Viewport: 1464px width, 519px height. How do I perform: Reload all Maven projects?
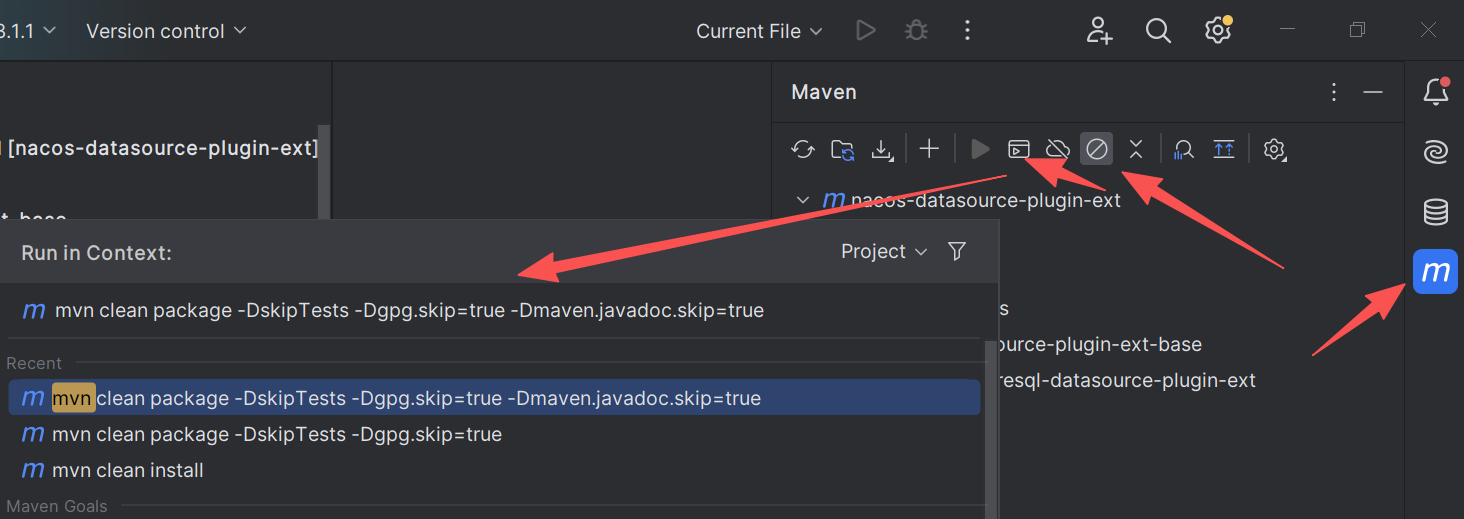pos(803,150)
